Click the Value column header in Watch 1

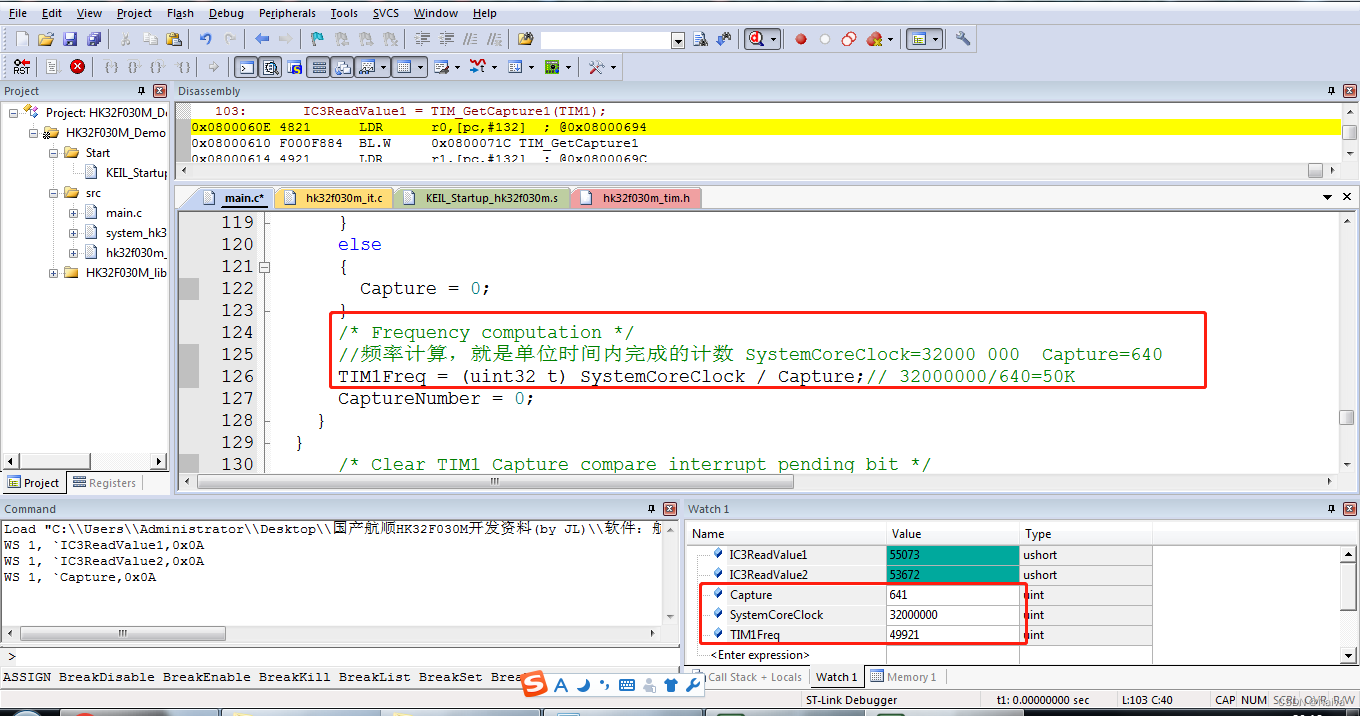click(x=953, y=534)
